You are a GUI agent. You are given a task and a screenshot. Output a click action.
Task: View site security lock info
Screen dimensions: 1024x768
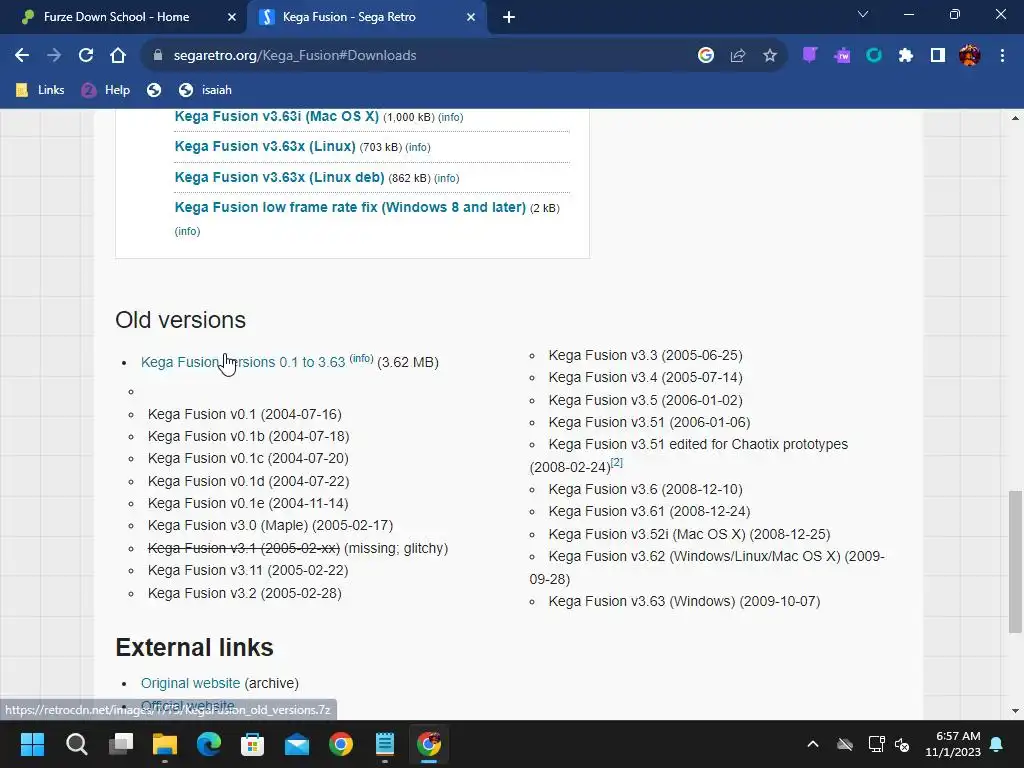[157, 56]
